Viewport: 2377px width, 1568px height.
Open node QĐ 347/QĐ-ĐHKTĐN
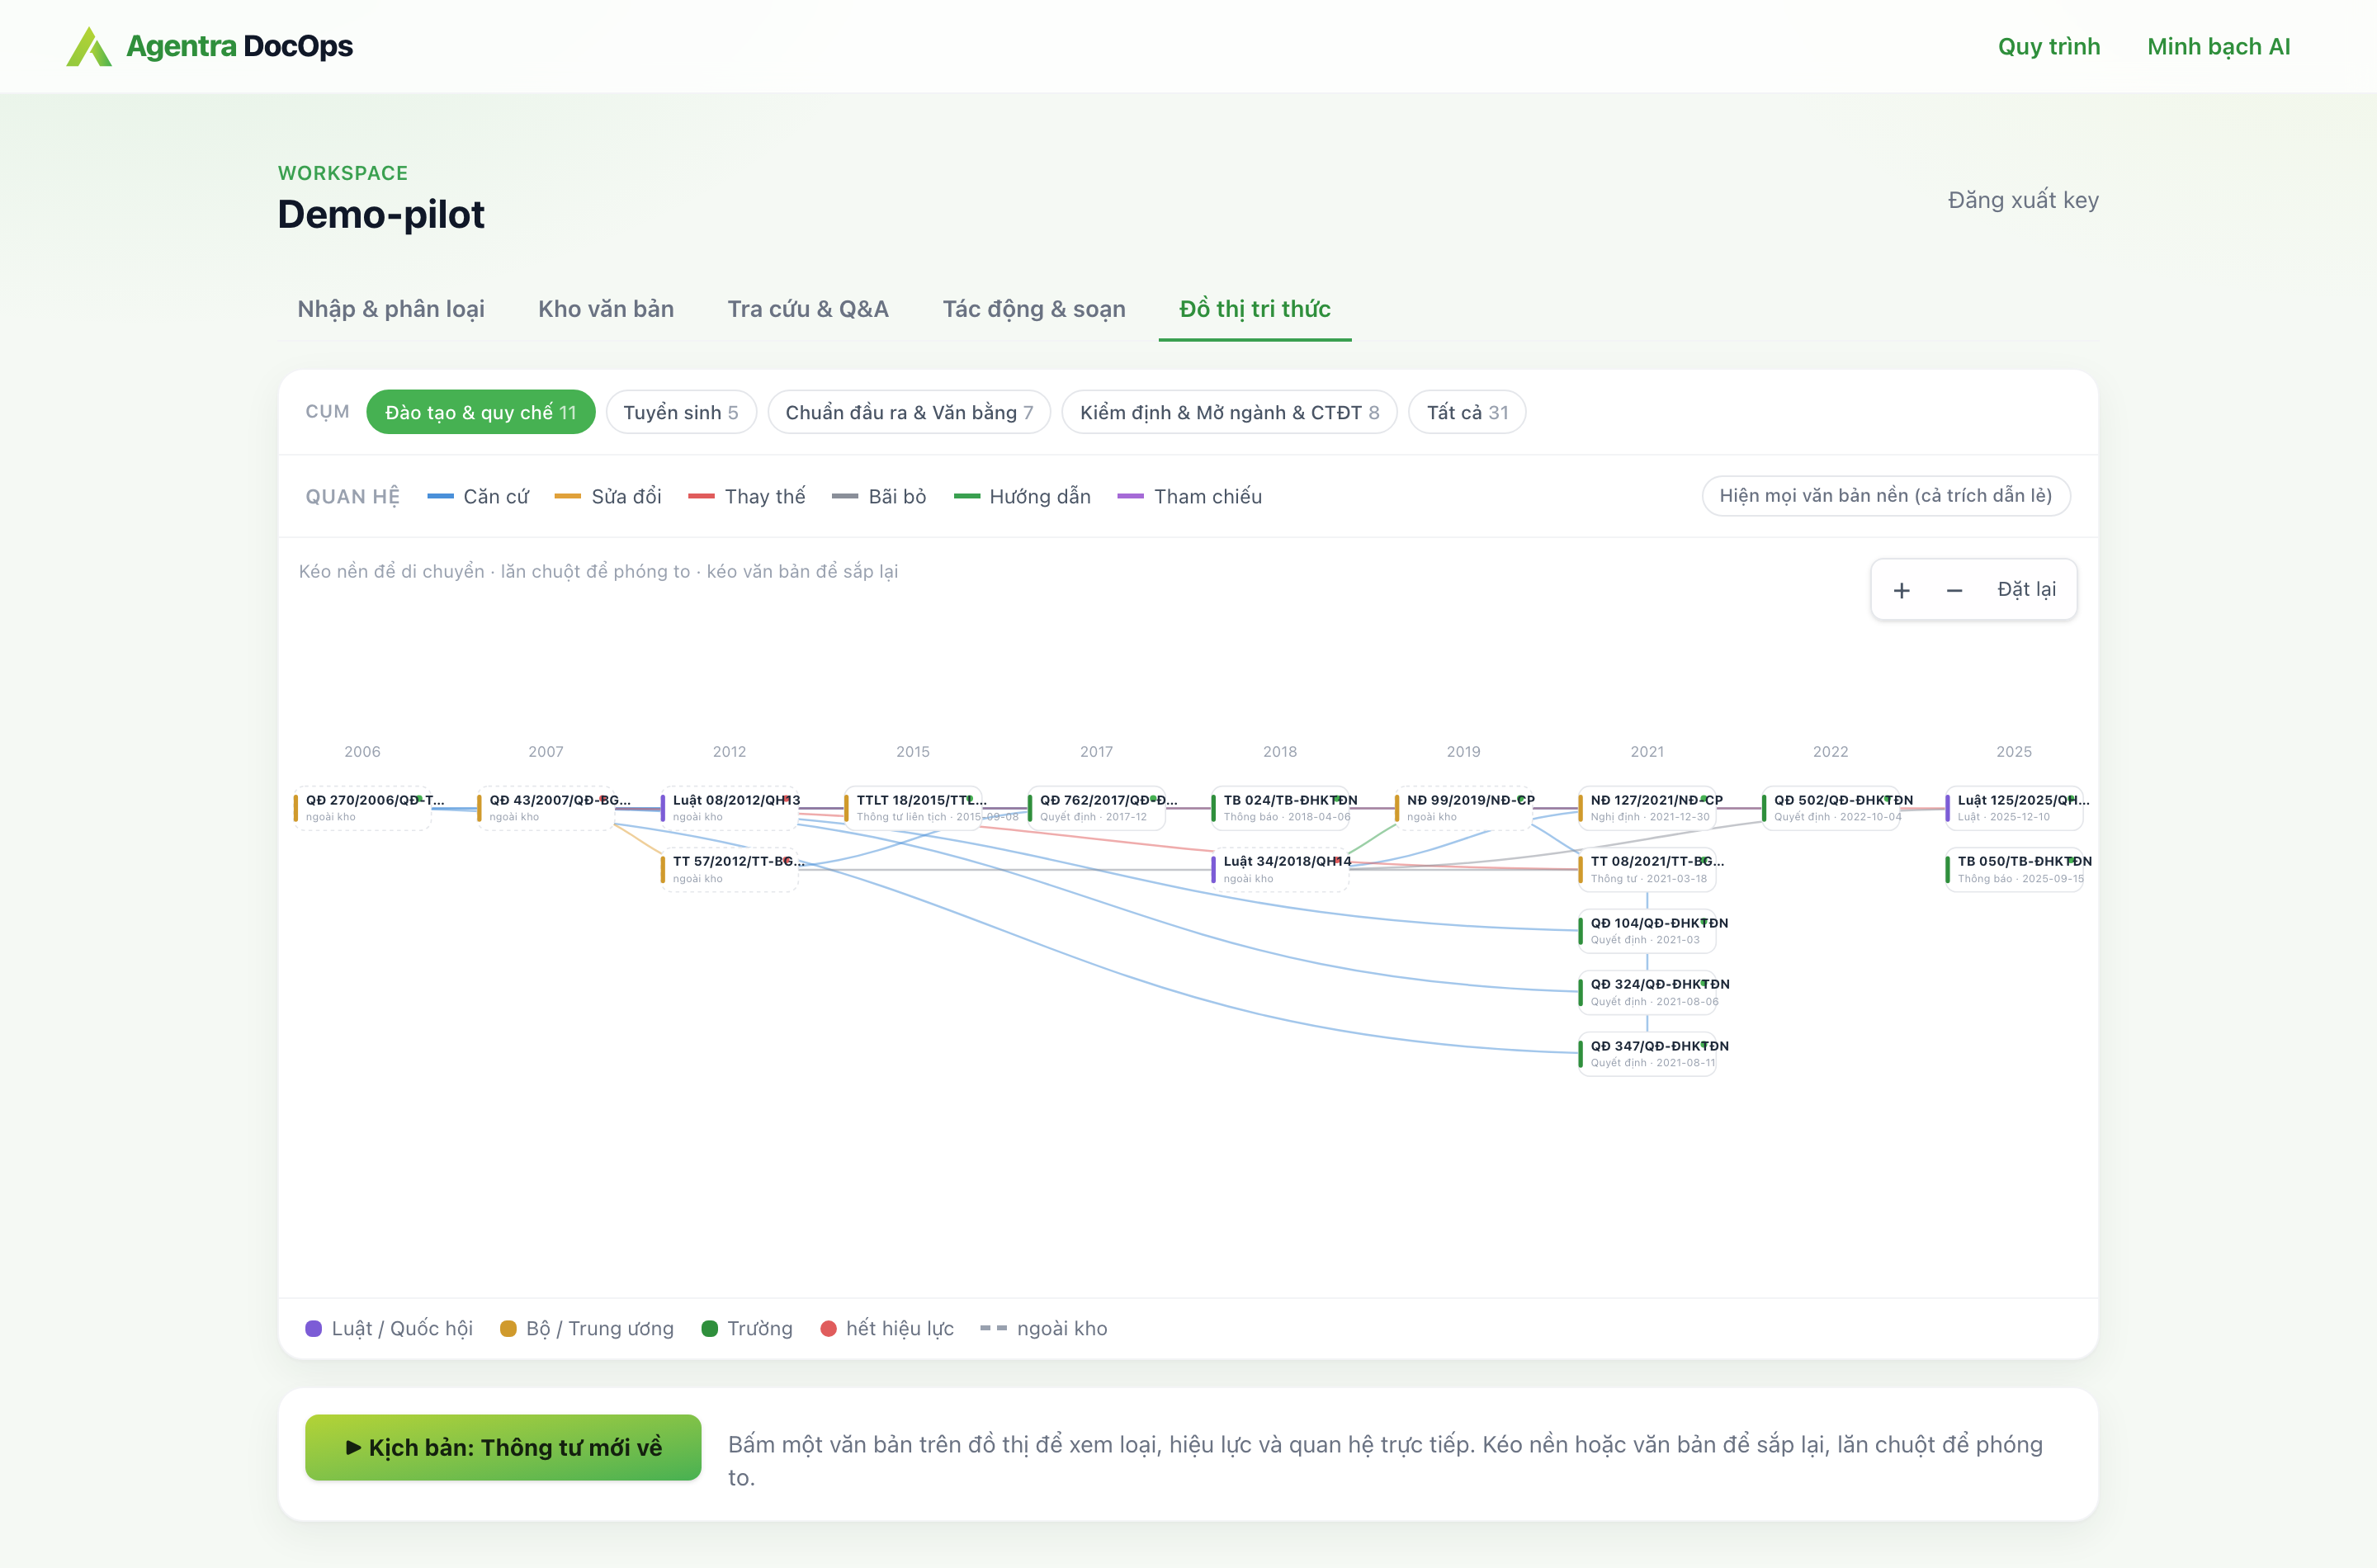(x=1648, y=1054)
